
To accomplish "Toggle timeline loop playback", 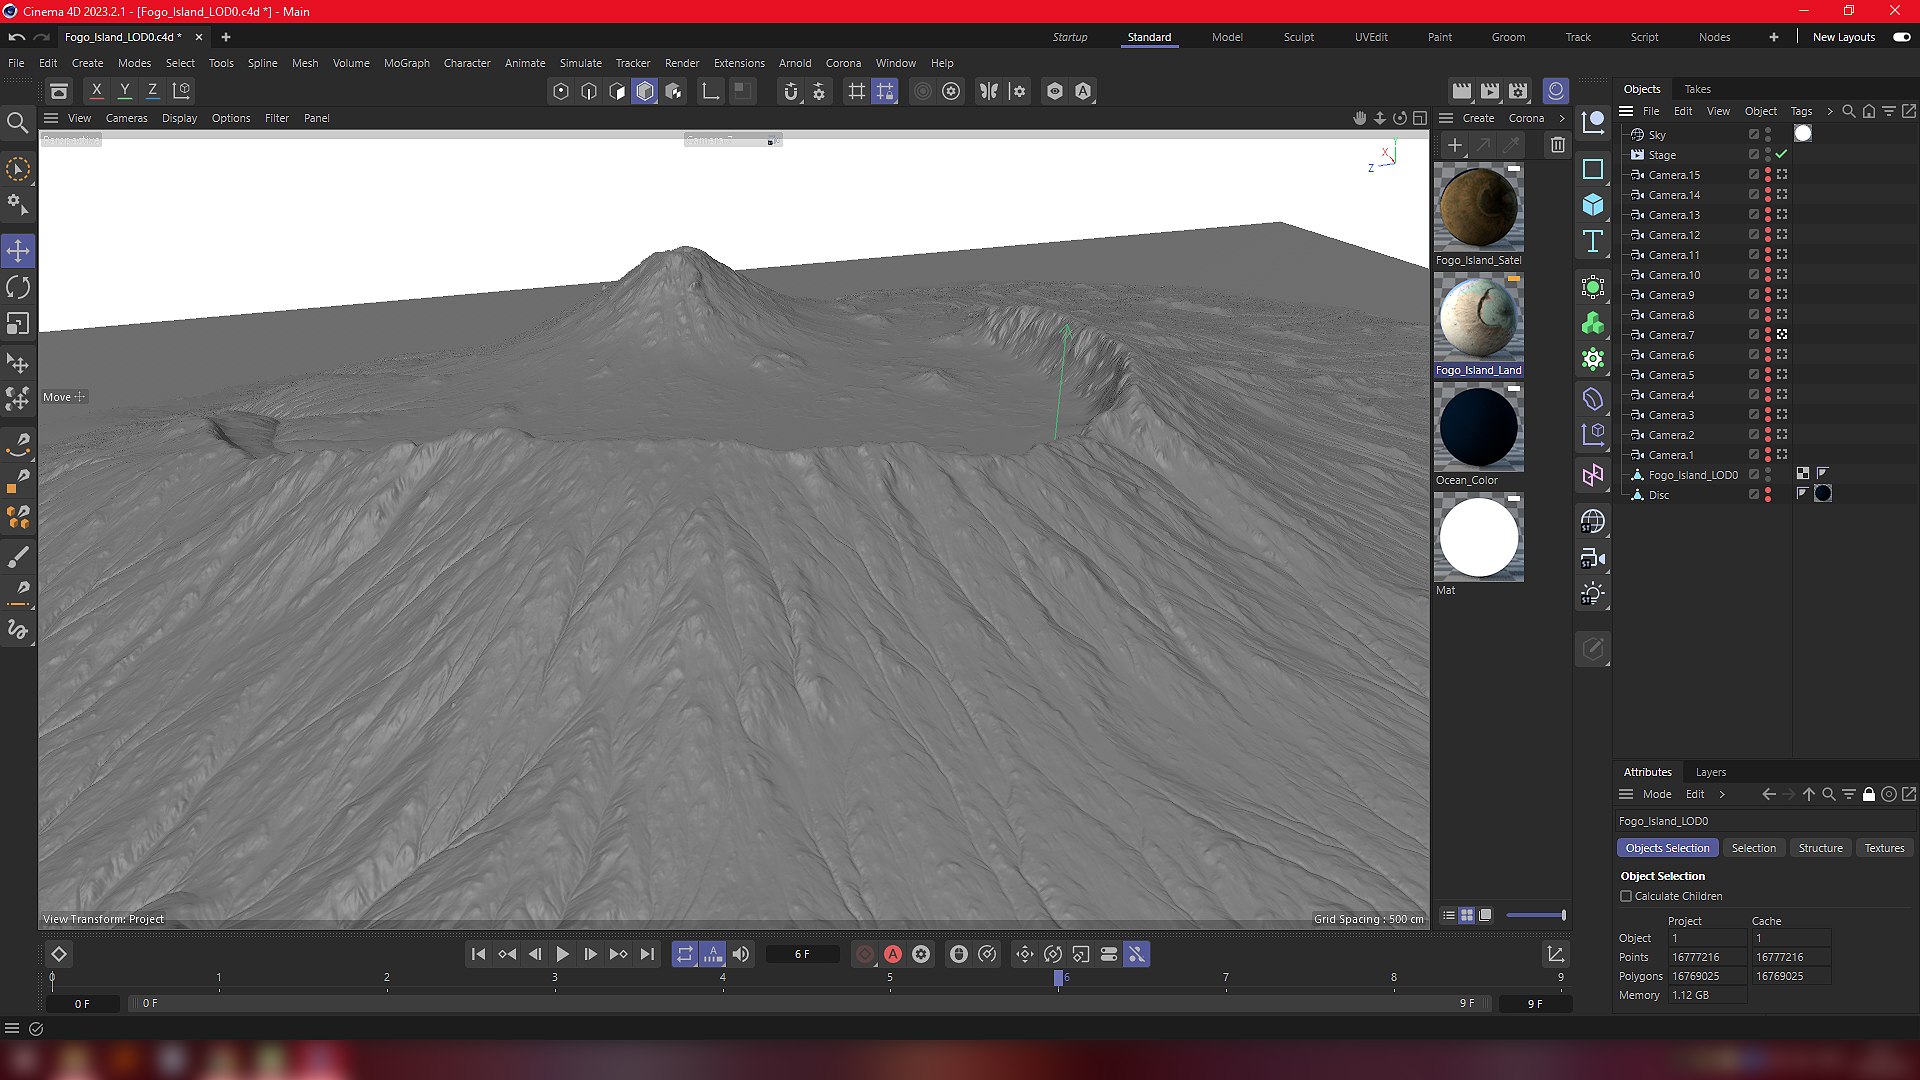I will (x=684, y=954).
